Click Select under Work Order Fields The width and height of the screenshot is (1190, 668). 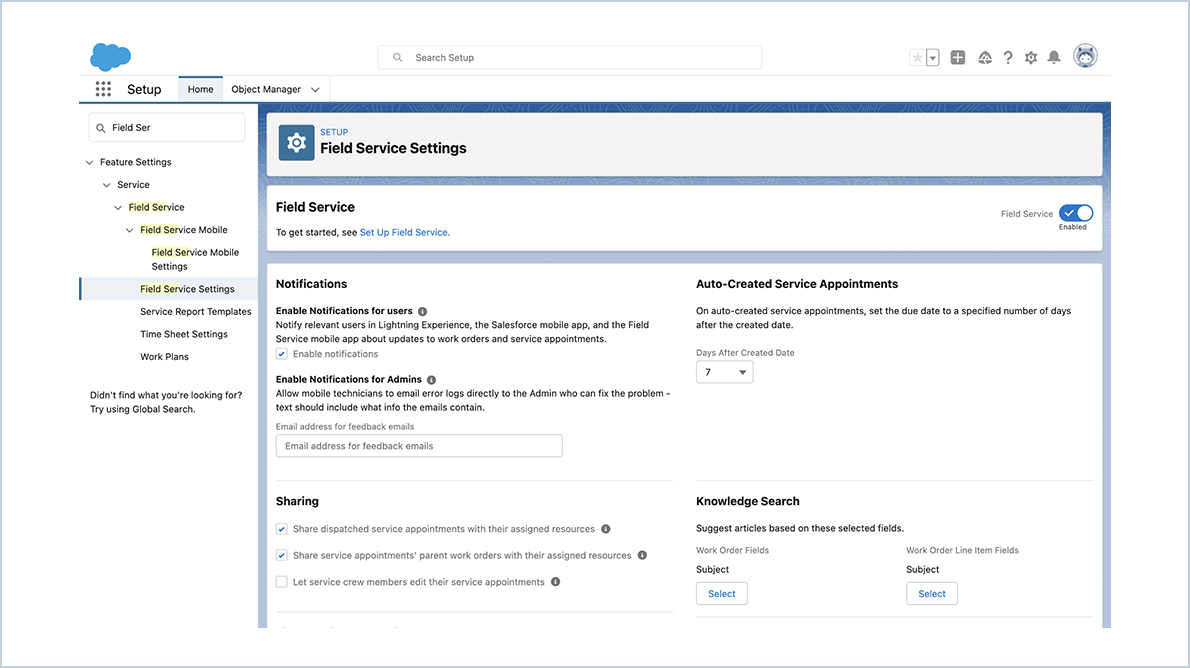coord(721,593)
